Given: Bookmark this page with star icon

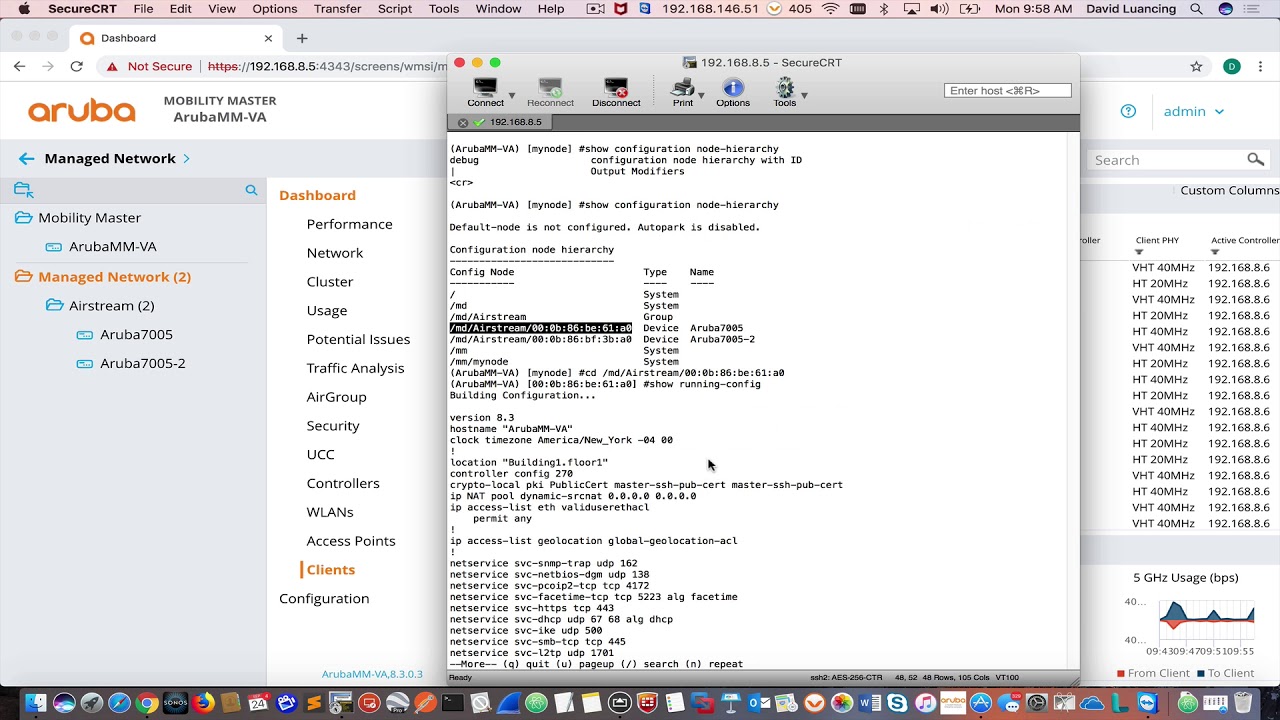Looking at the screenshot, I should [x=1196, y=66].
